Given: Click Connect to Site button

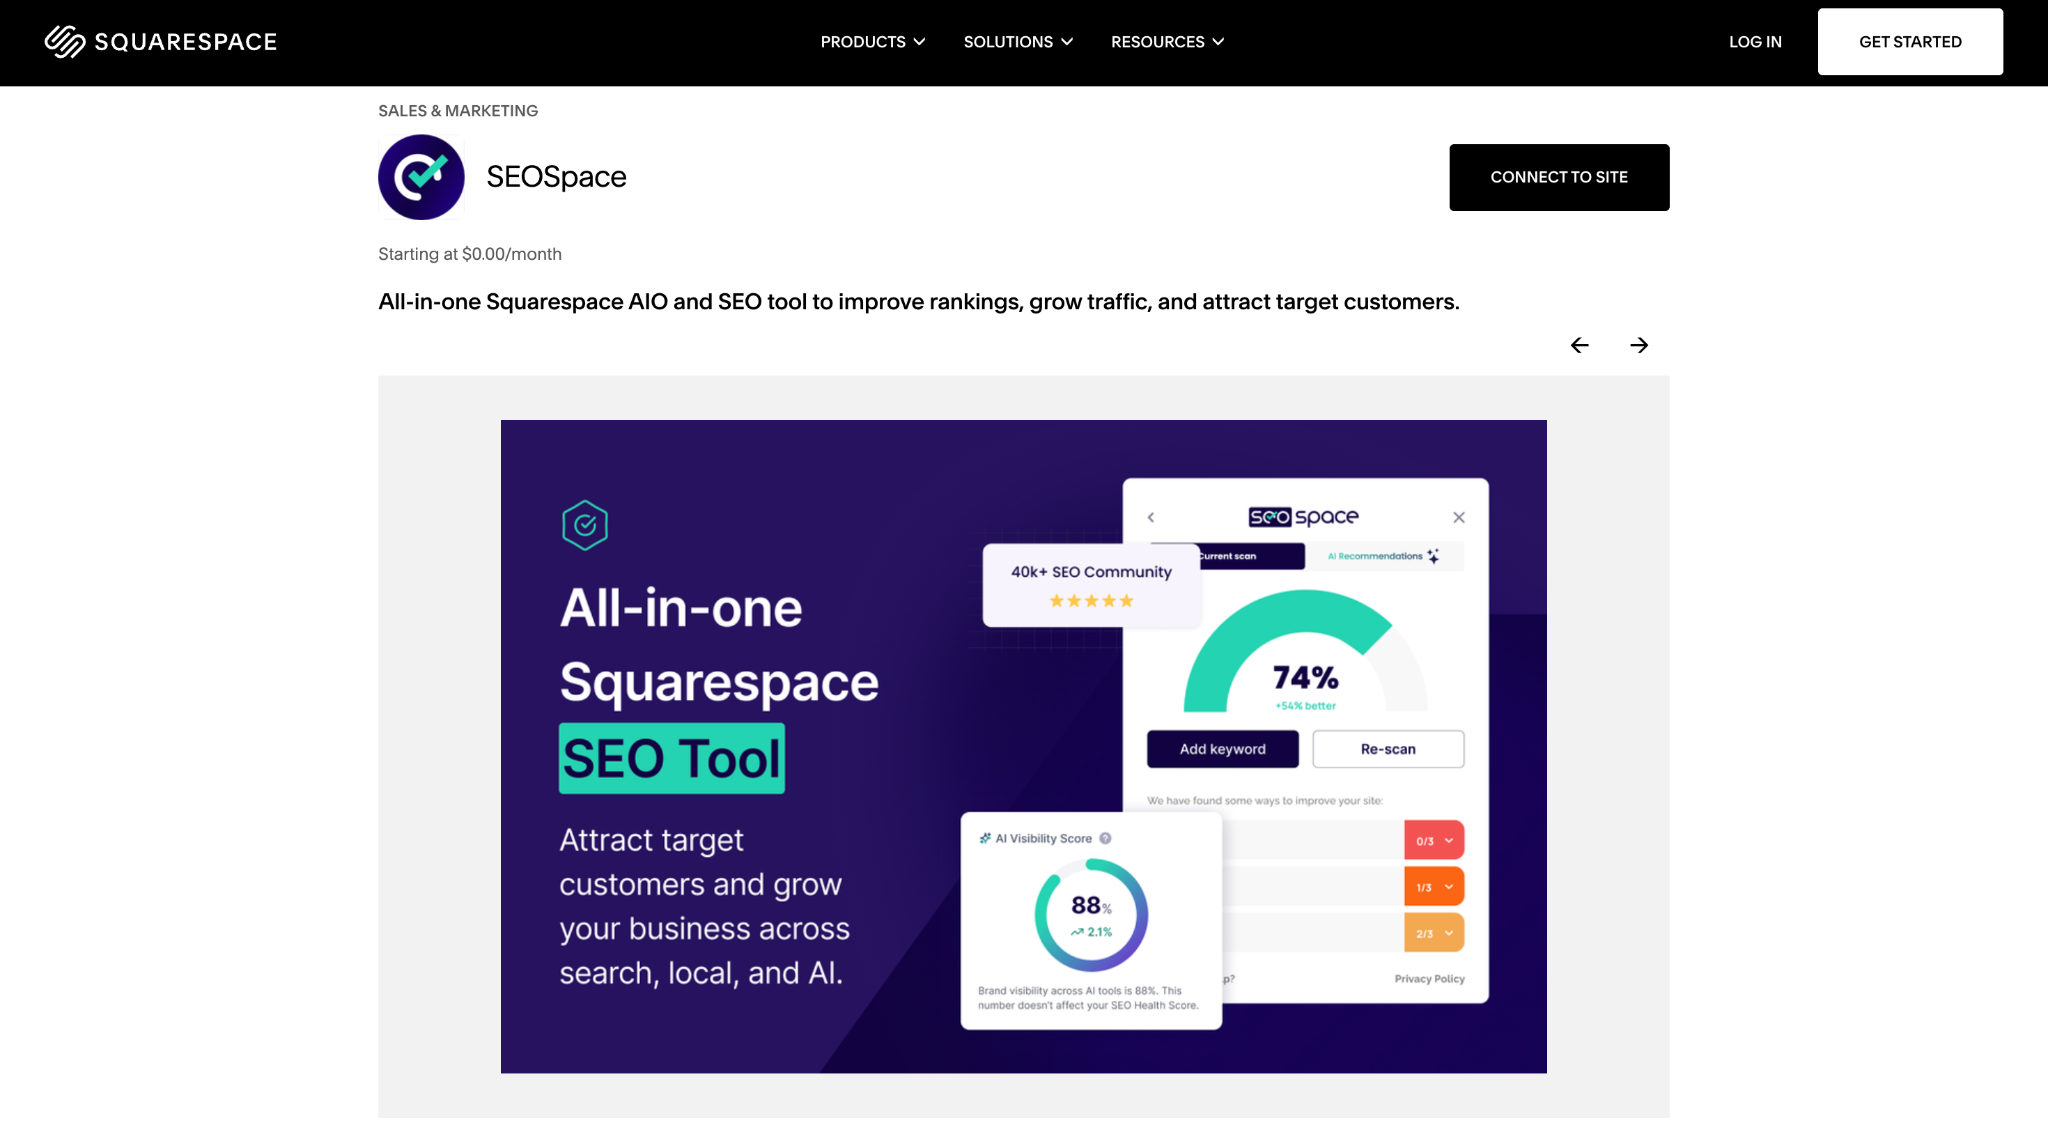Looking at the screenshot, I should [x=1559, y=177].
